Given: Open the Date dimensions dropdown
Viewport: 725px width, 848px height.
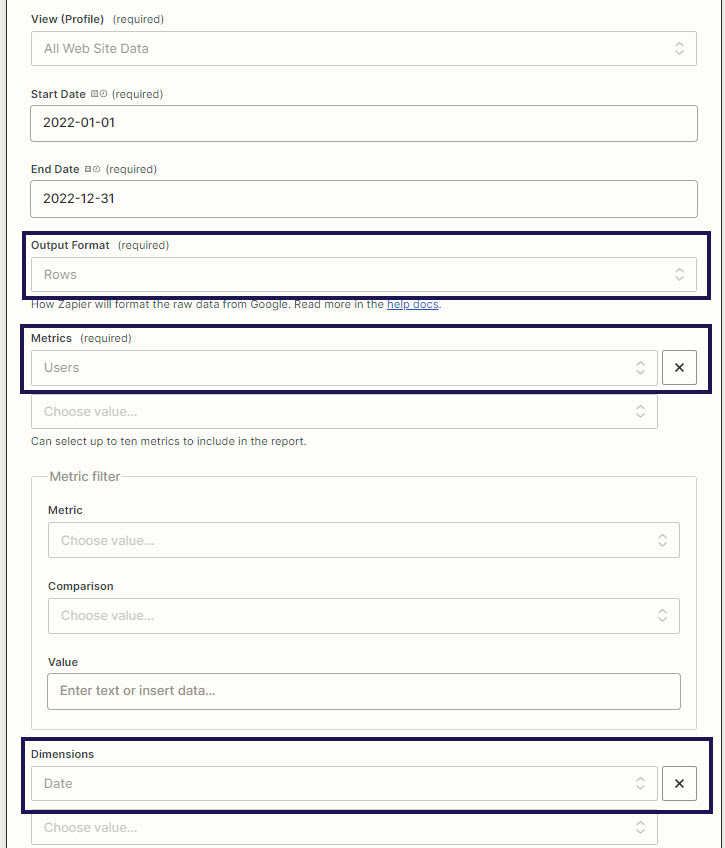Looking at the screenshot, I should (344, 784).
